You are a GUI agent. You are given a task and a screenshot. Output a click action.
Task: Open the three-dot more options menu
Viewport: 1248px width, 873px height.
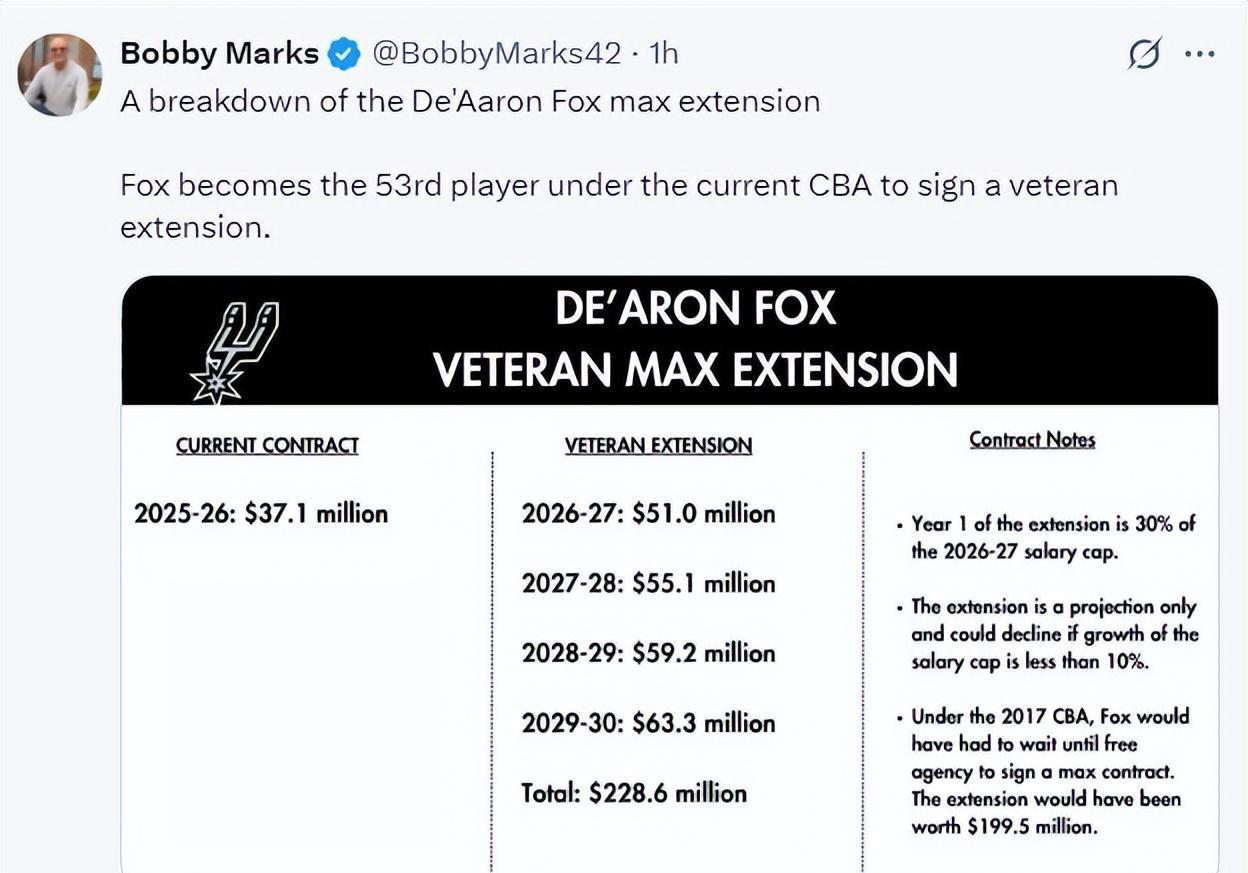(1199, 54)
